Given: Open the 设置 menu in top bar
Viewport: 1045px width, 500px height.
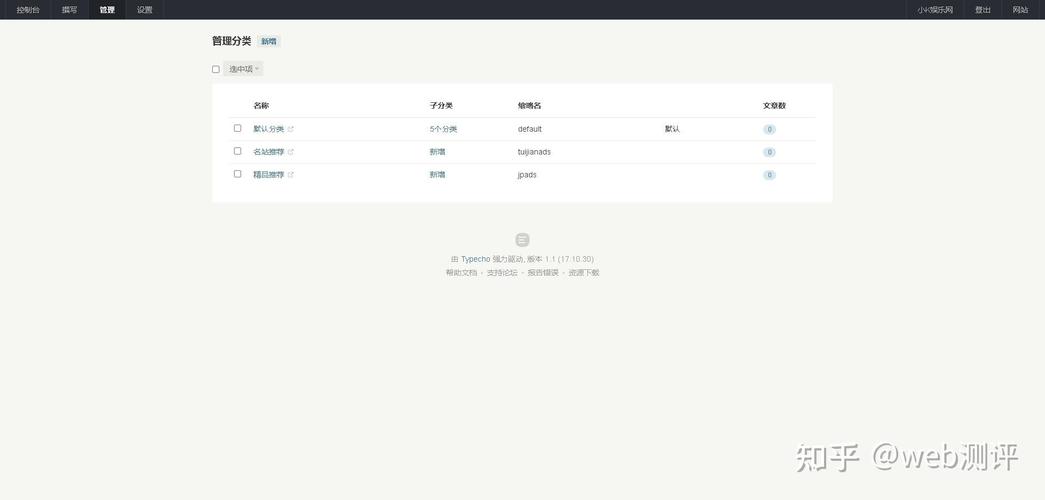Looking at the screenshot, I should [145, 10].
